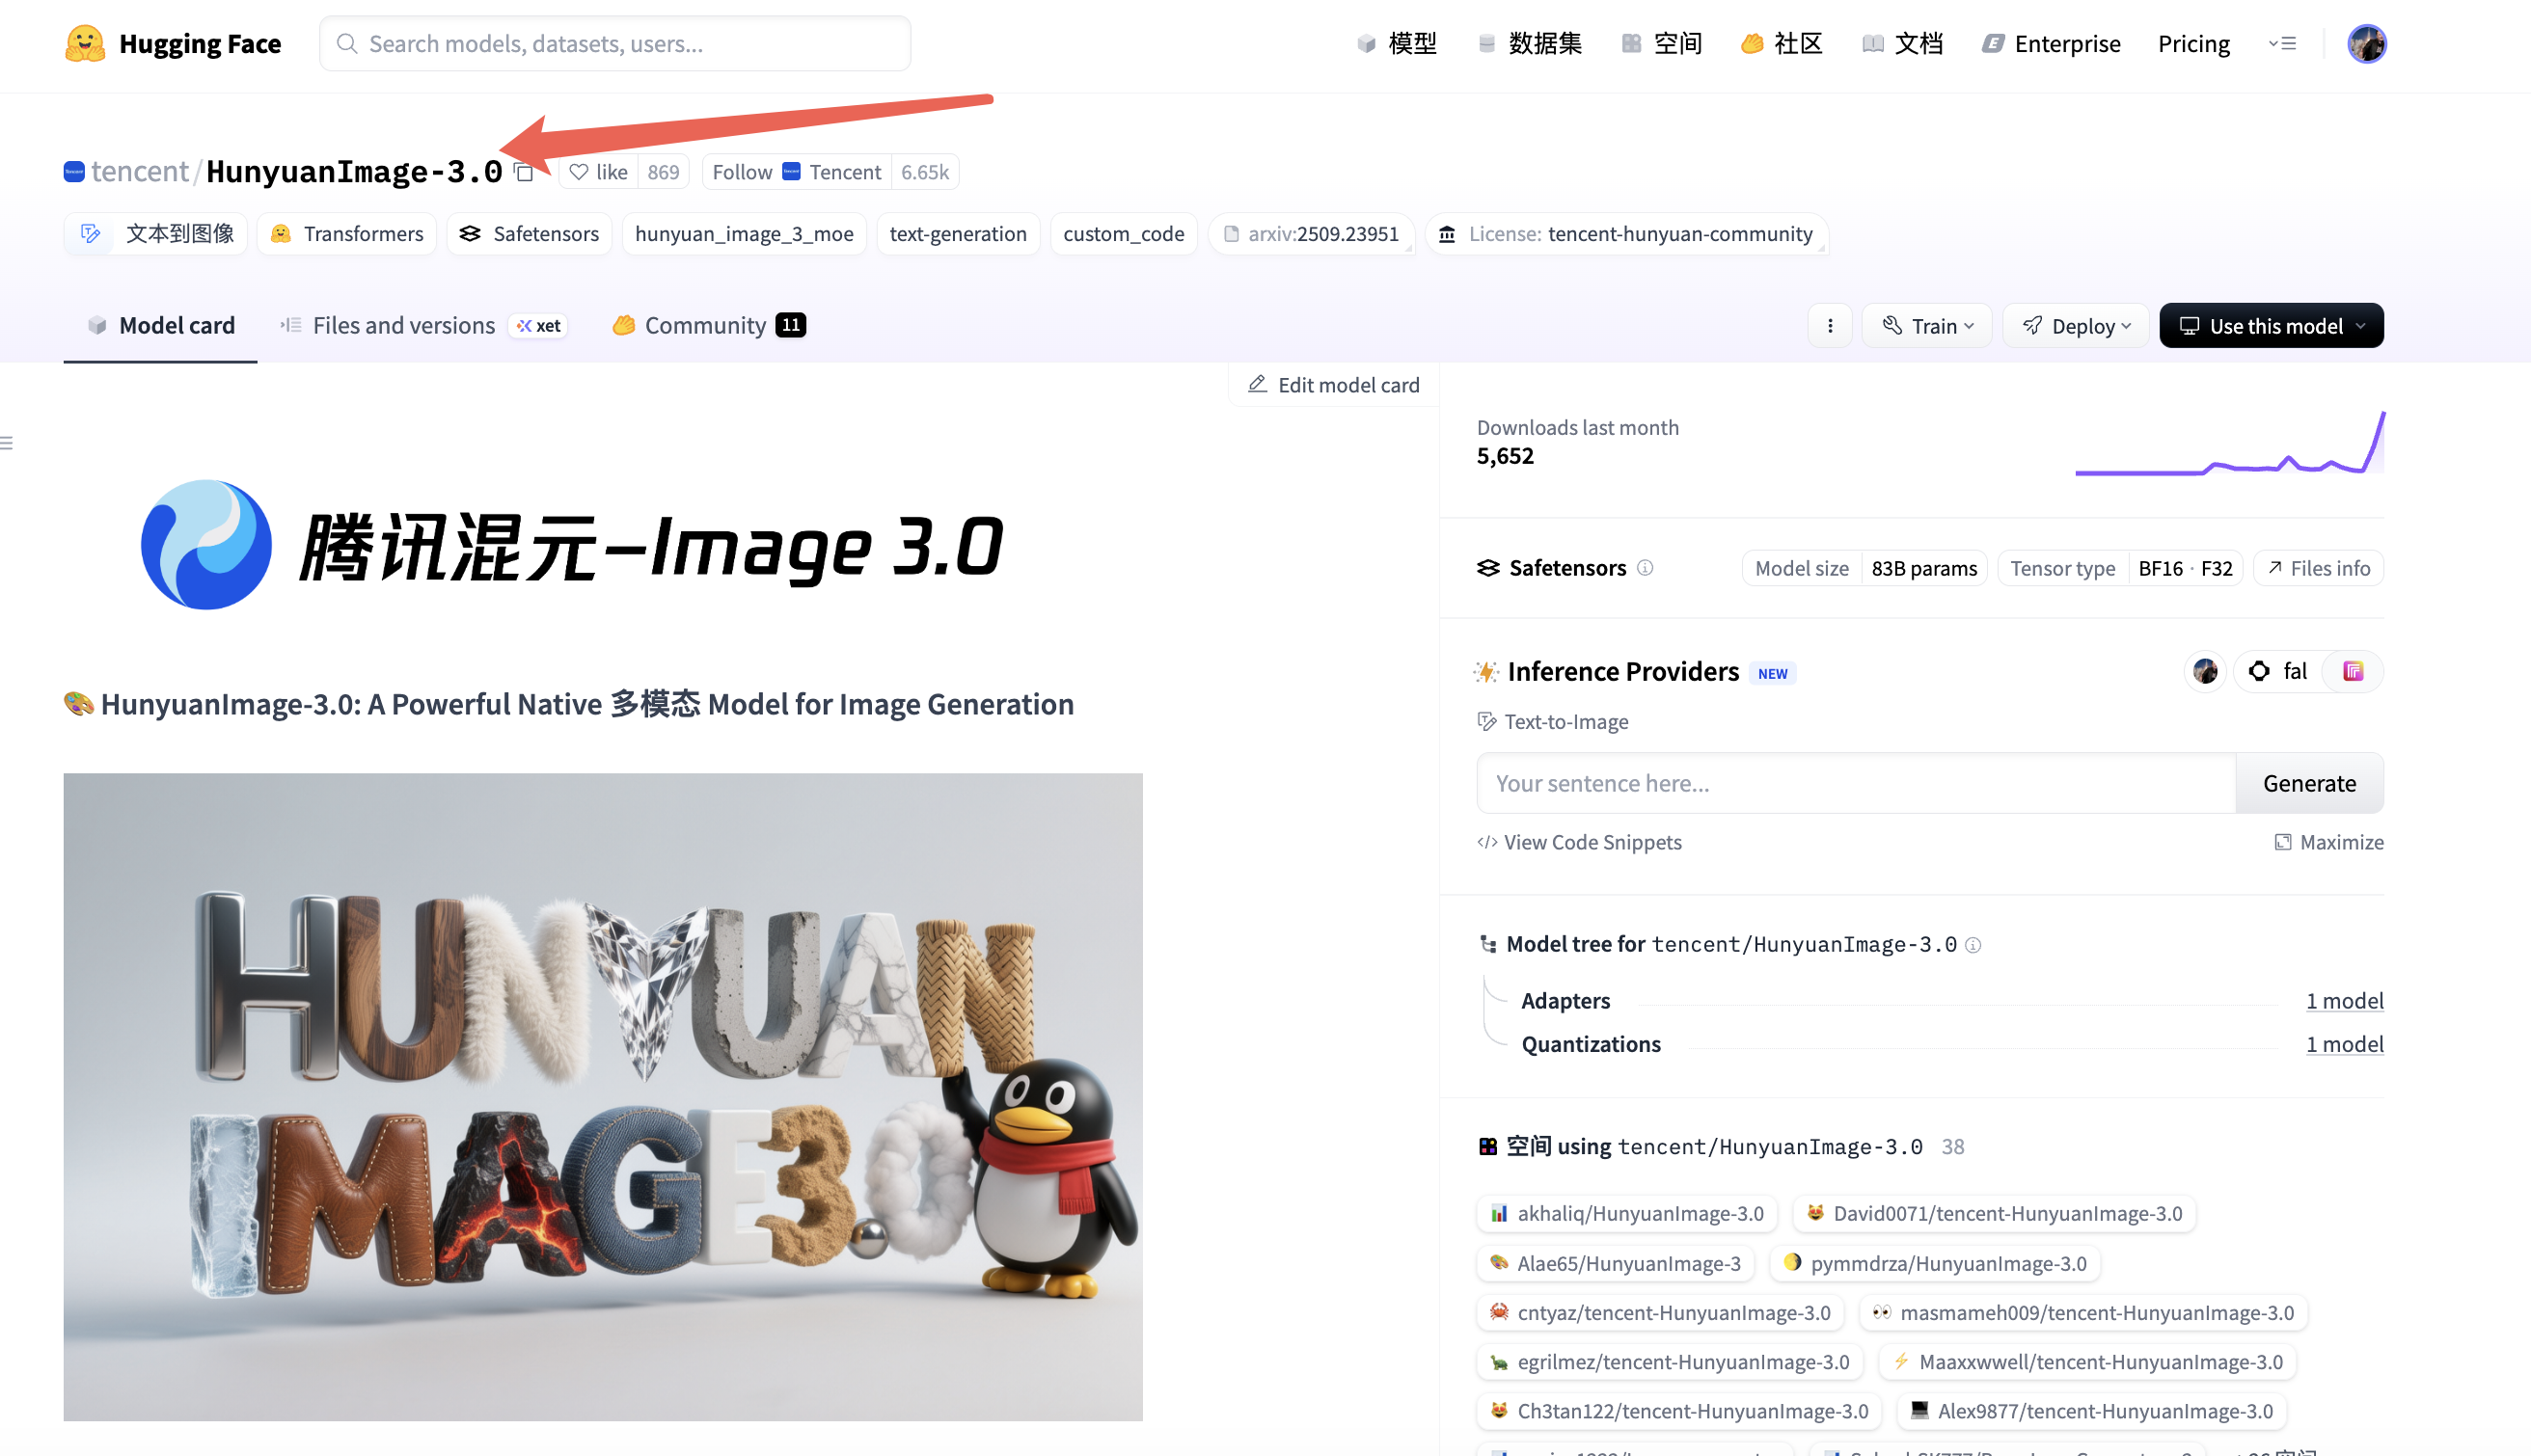Select the pink inference provider icon
Viewport: 2531px width, 1456px height.
tap(2352, 671)
